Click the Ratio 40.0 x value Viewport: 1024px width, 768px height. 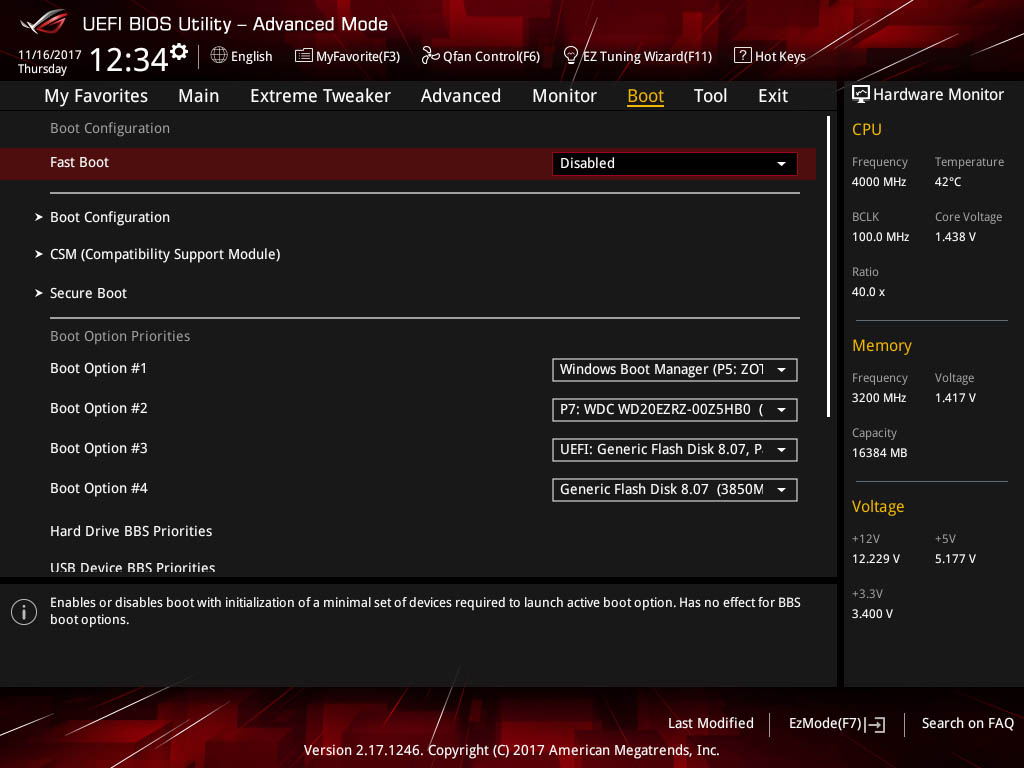click(868, 292)
